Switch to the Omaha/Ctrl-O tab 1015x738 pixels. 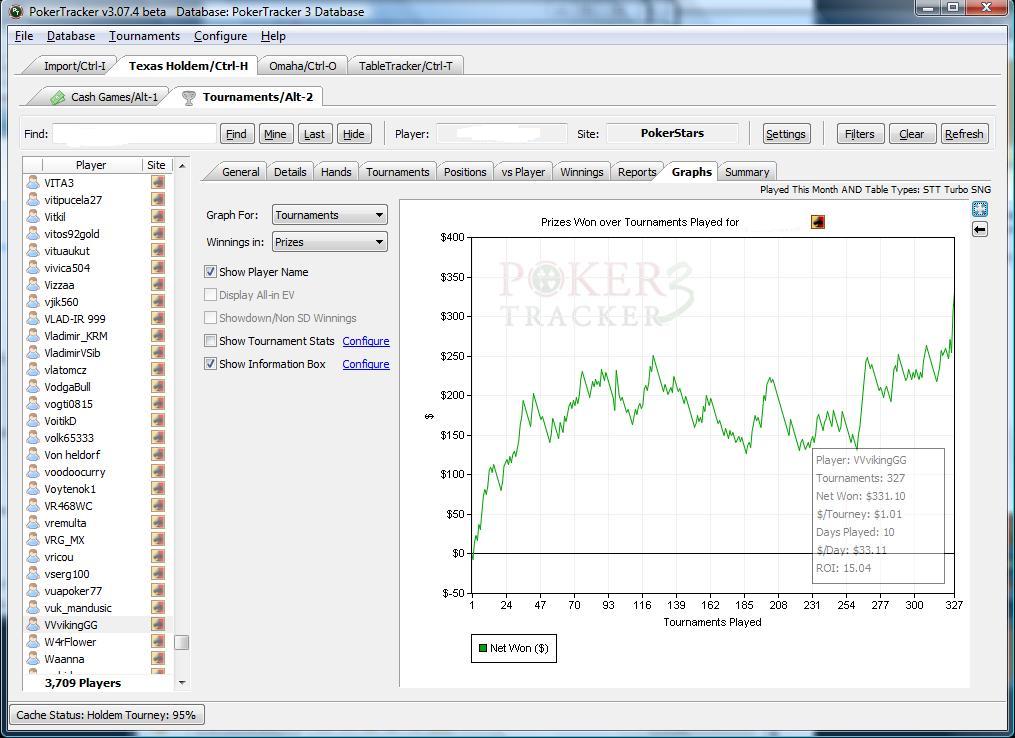click(302, 65)
